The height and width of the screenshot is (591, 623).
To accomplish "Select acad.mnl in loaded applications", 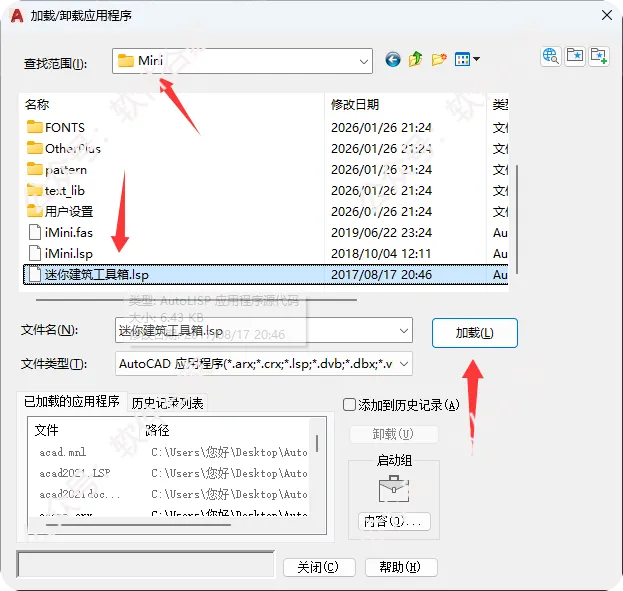I will [x=62, y=452].
